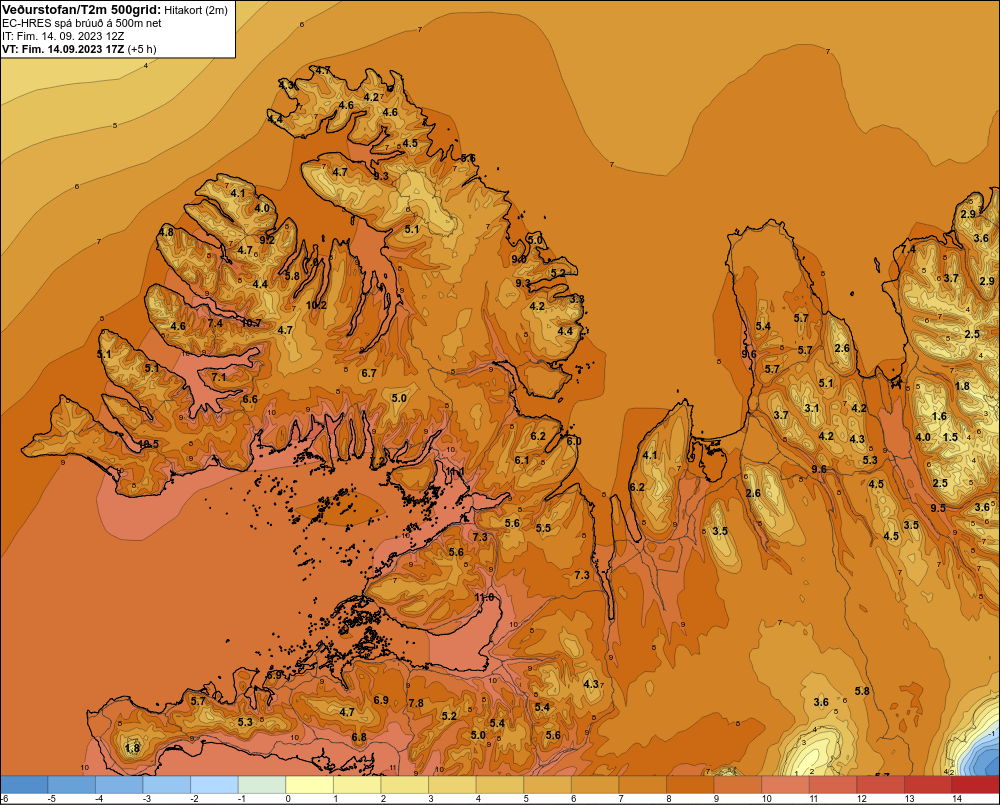Select the 'EC-HRES spá brúuð á 500m net' line
The image size is (1000, 805).
click(x=82, y=23)
